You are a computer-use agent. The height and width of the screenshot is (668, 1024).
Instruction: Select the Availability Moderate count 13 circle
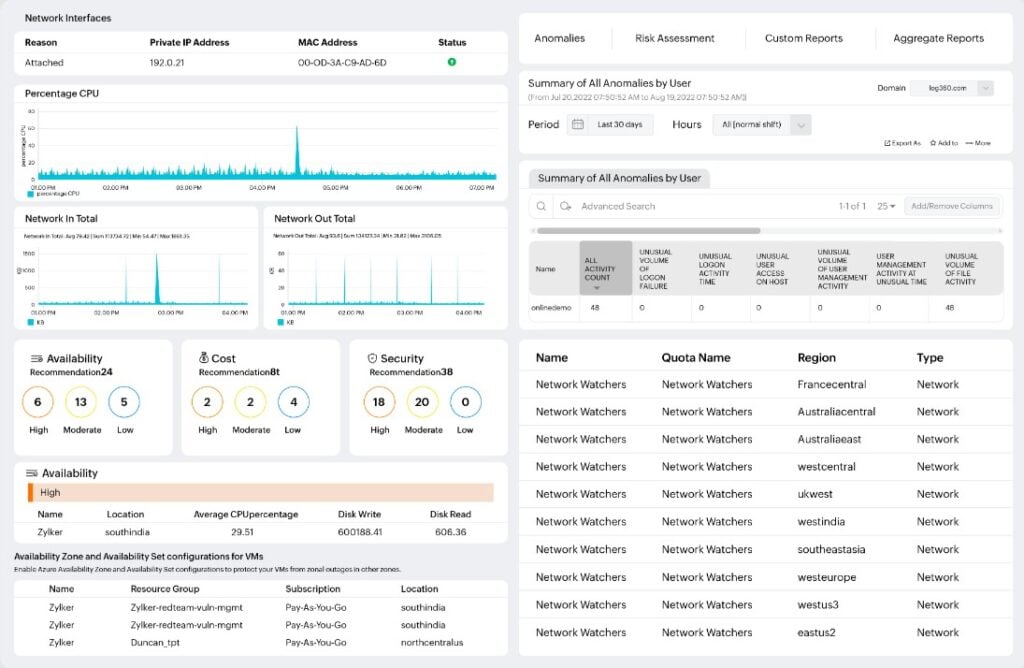click(x=81, y=402)
